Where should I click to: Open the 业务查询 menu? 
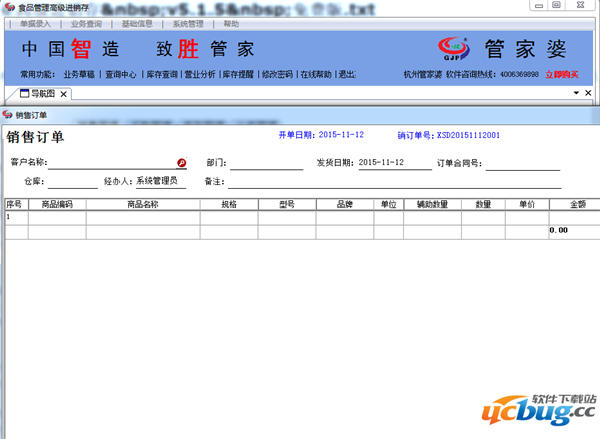pos(86,22)
